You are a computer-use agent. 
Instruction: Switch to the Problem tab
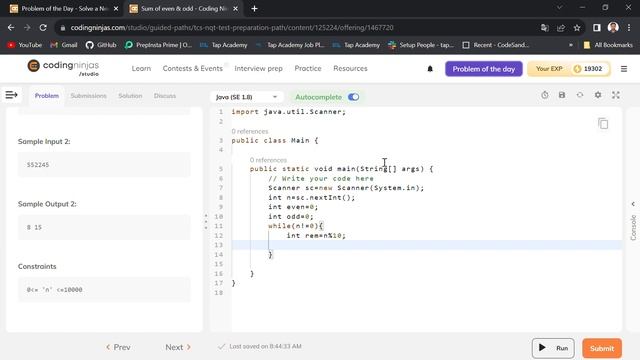click(x=47, y=96)
